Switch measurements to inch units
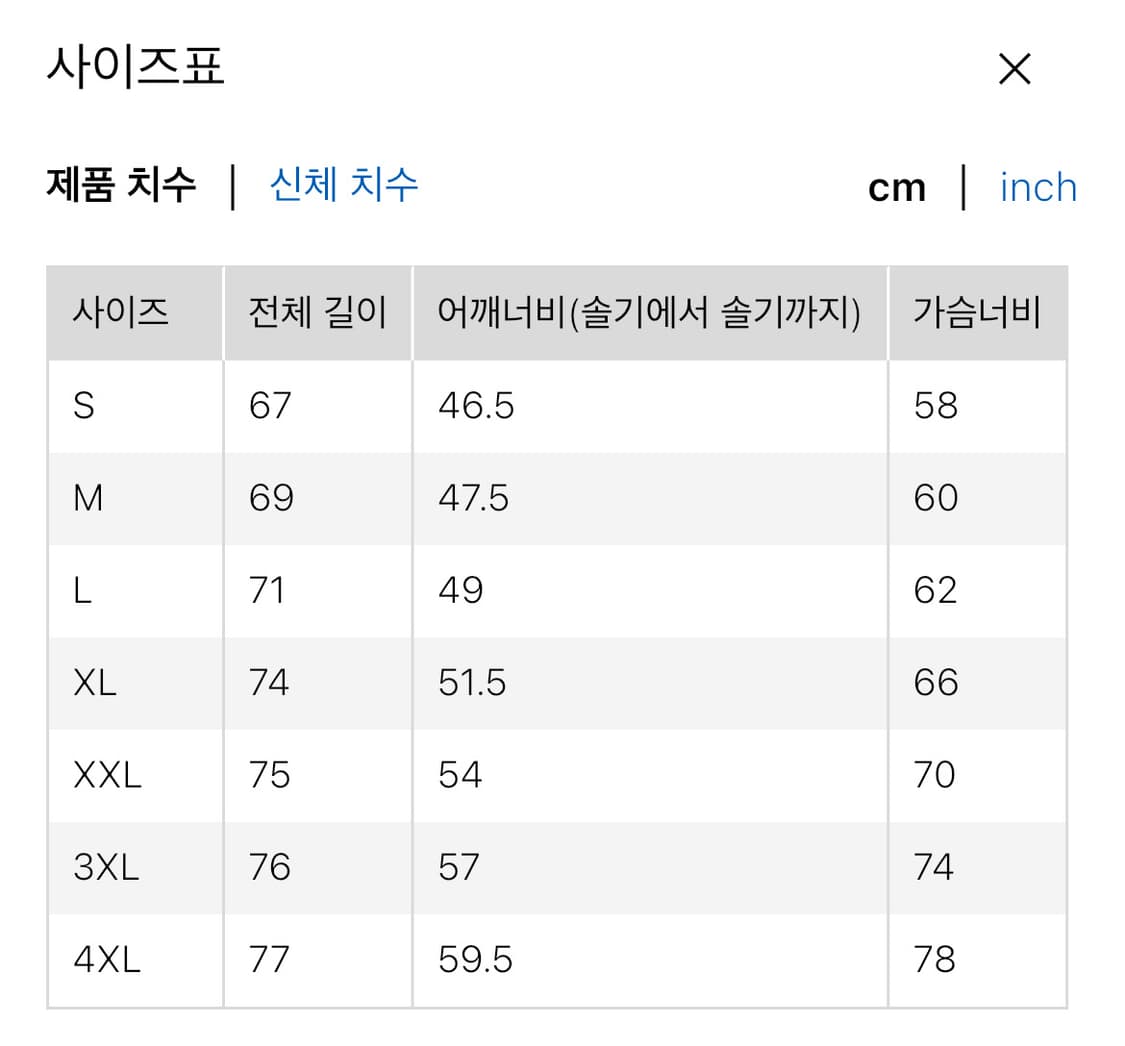 pos(1037,187)
